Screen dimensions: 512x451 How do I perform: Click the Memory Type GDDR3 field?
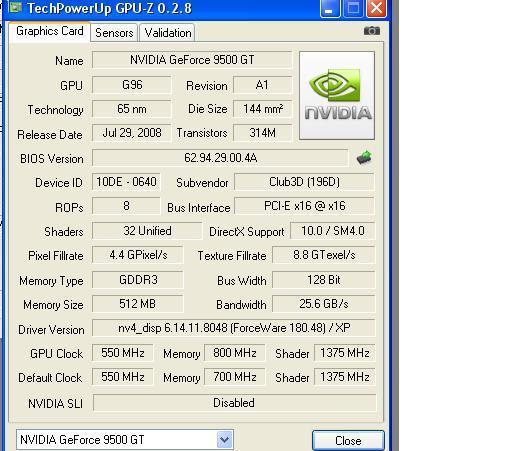138,280
